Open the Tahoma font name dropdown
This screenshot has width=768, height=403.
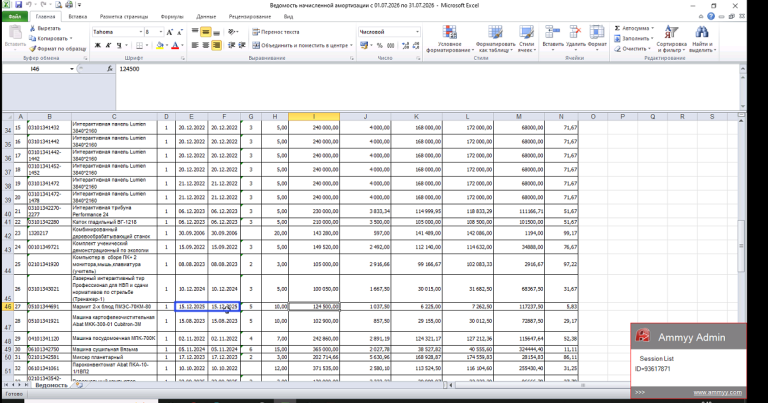point(141,32)
